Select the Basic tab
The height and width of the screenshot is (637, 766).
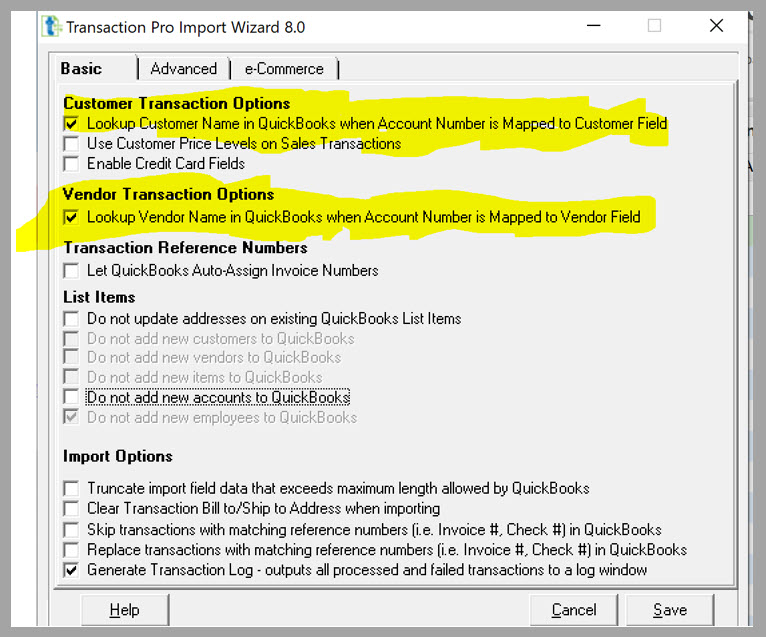click(81, 68)
